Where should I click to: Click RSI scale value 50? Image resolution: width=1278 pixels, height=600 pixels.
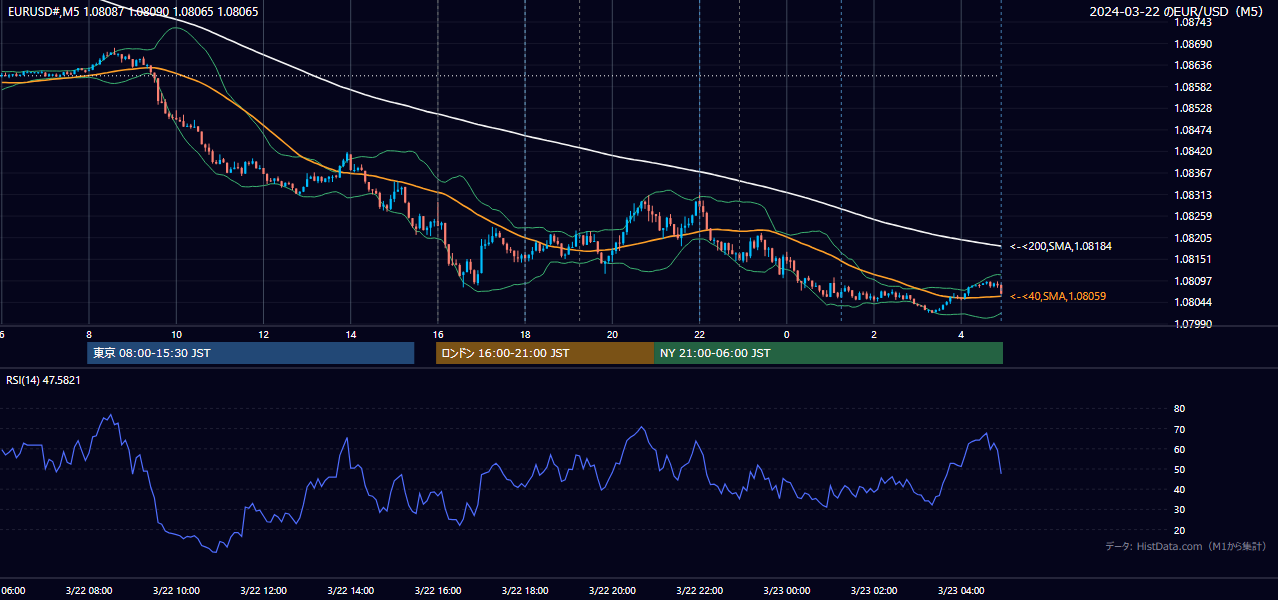point(1179,469)
